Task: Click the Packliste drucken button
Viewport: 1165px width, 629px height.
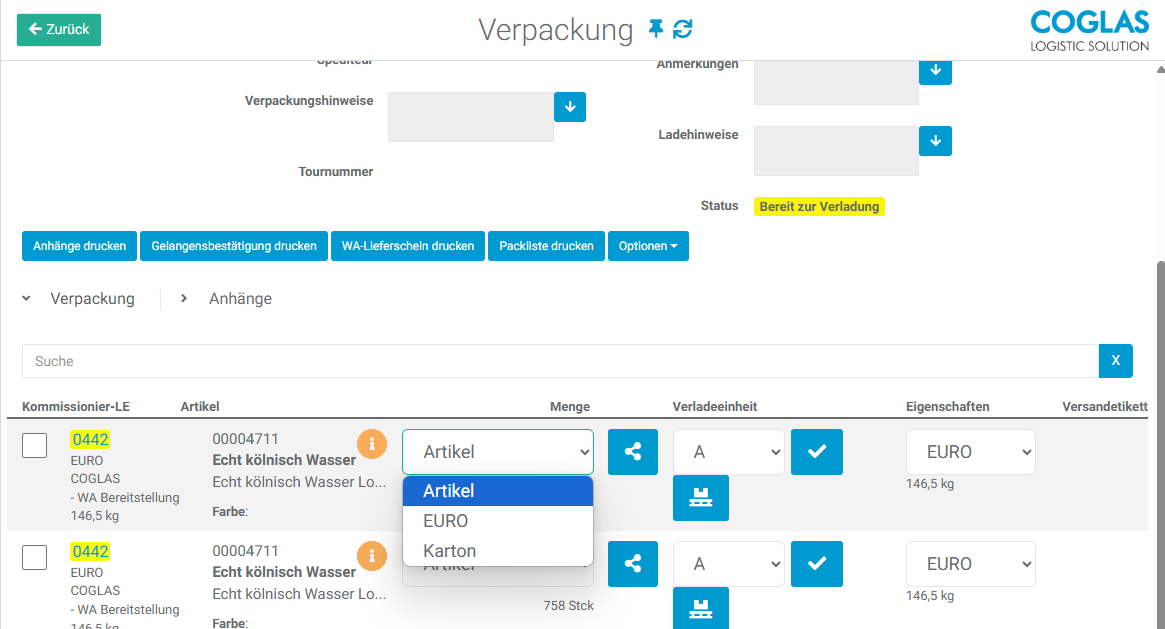Action: click(x=546, y=246)
